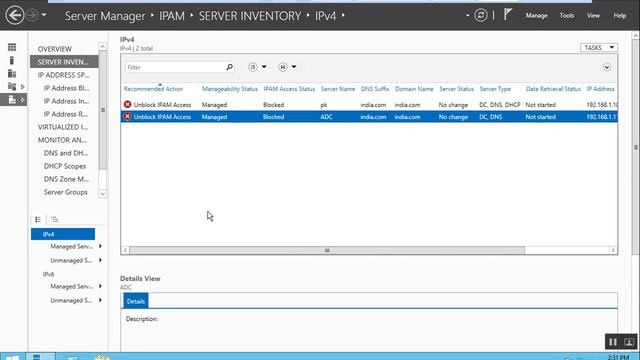Image resolution: width=640 pixels, height=360 pixels.
Task: Sort by Manageability Status column
Action: [230, 89]
